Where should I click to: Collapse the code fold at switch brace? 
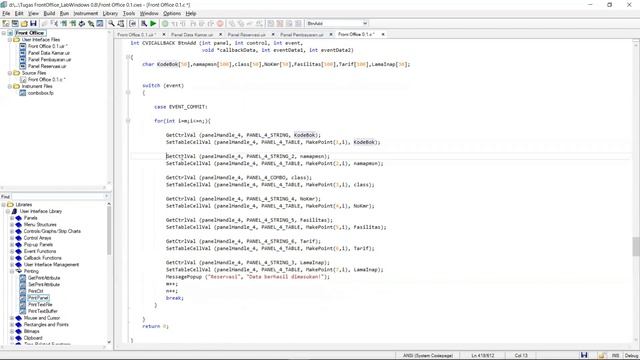(128, 93)
